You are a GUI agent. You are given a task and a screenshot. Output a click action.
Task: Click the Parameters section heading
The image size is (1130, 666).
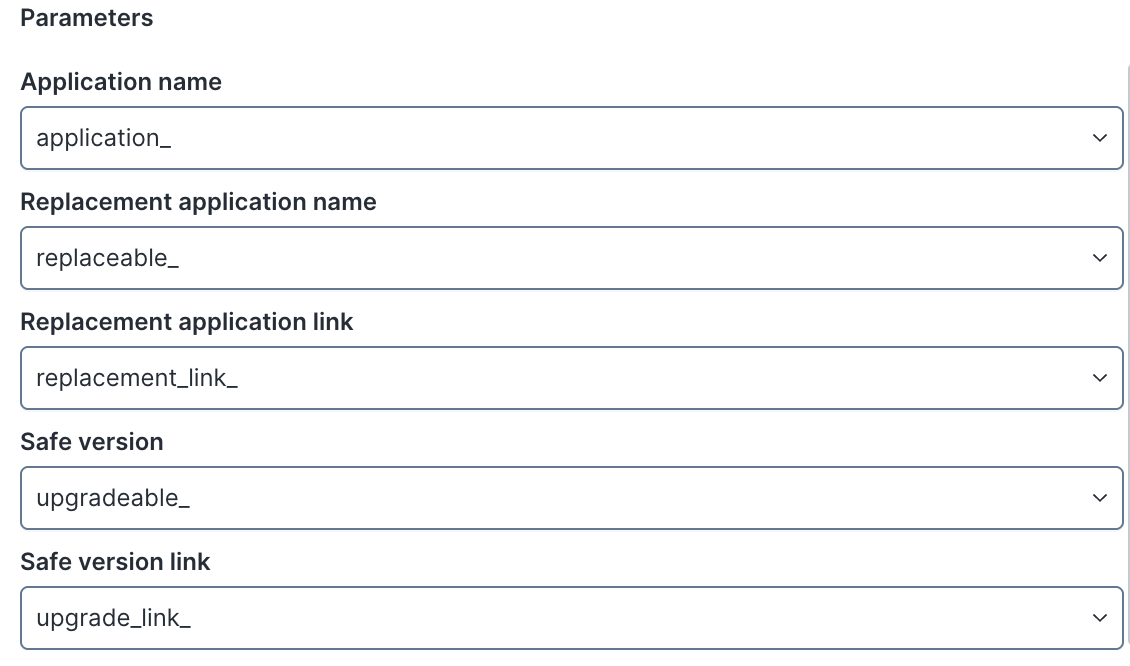point(87,18)
